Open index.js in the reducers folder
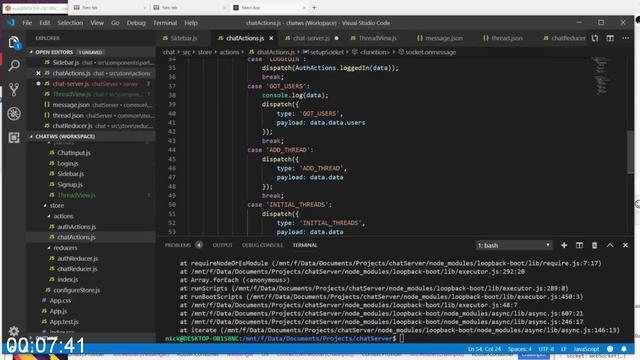Image resolution: width=640 pixels, height=360 pixels. click(67, 280)
